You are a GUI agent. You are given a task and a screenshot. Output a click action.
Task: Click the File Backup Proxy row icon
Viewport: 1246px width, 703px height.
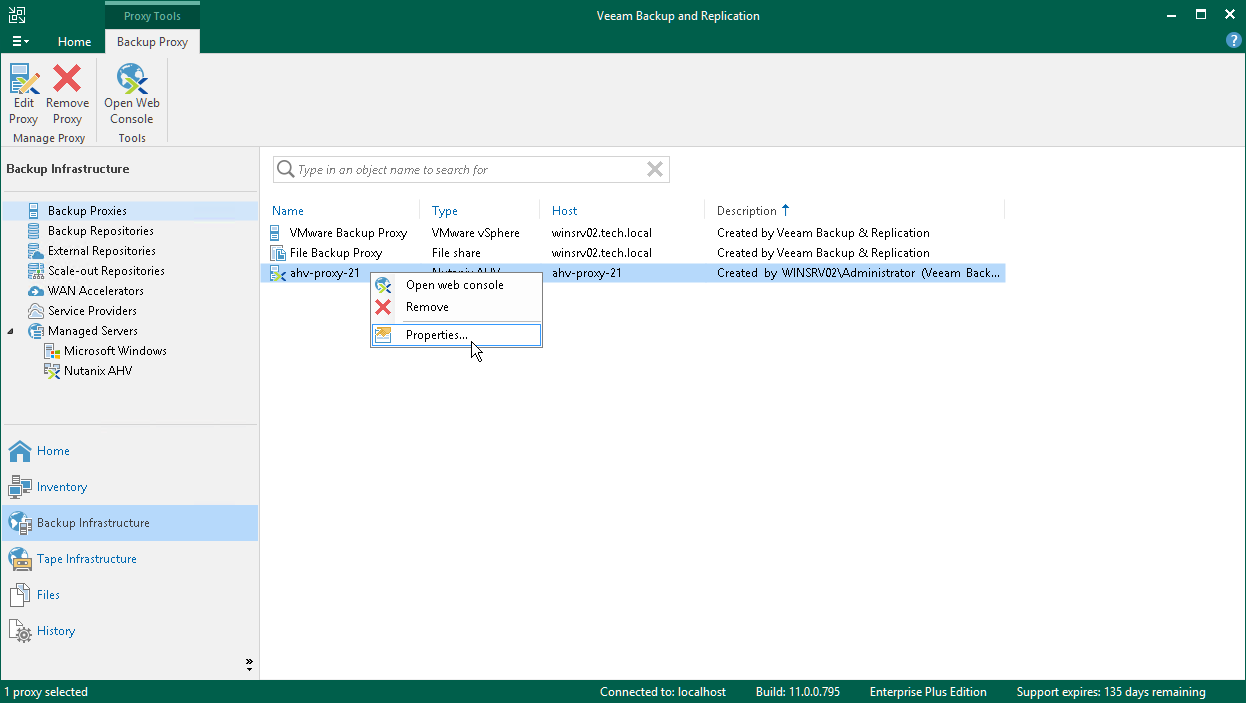[x=278, y=253]
